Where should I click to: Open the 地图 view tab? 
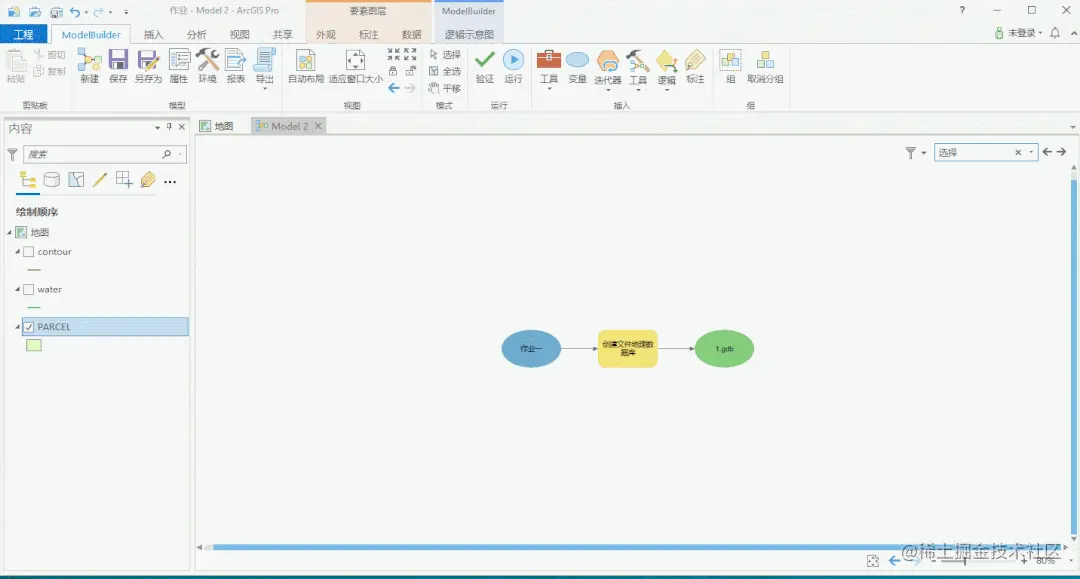pos(217,126)
